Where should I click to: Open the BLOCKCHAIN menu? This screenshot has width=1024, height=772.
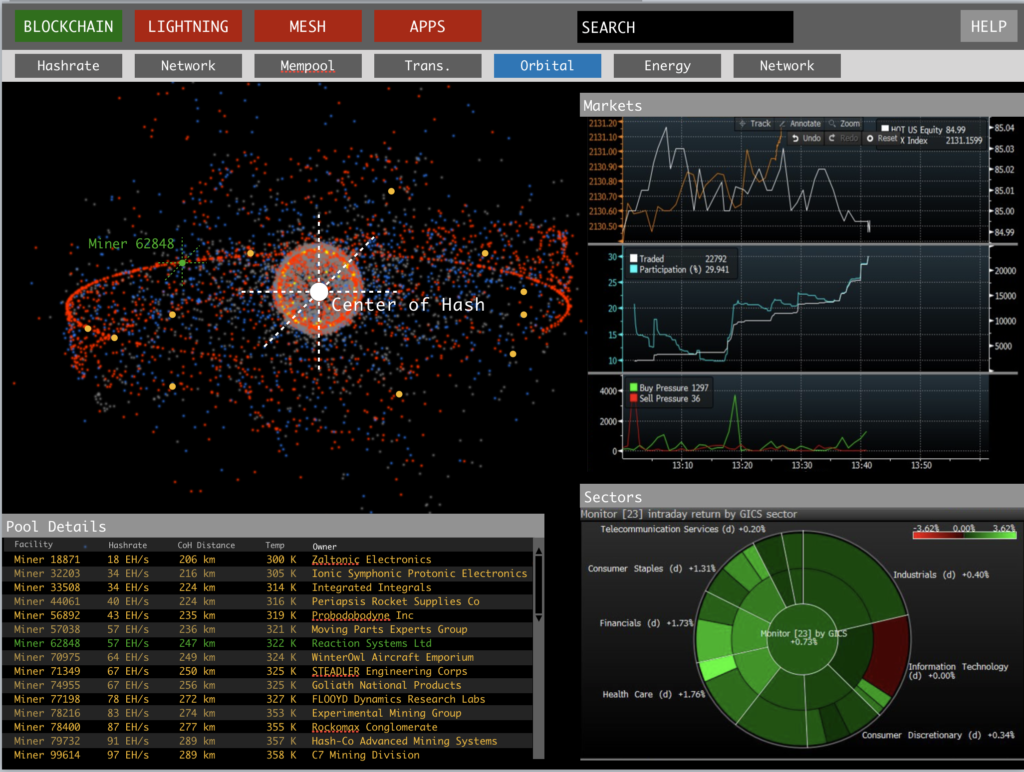(67, 26)
